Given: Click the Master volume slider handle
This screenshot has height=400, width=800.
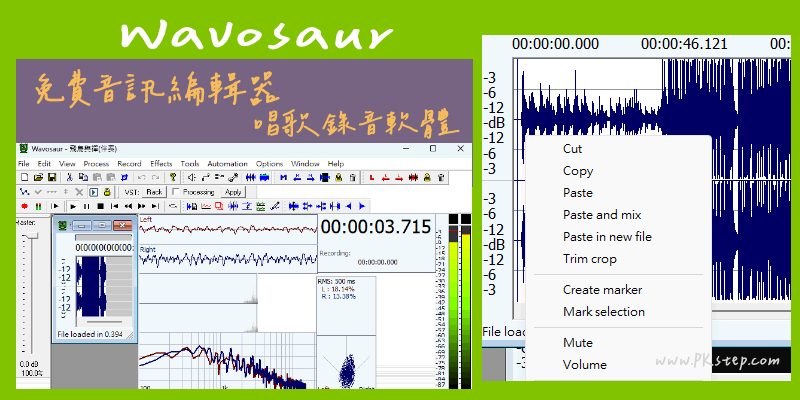Looking at the screenshot, I should coord(30,236).
